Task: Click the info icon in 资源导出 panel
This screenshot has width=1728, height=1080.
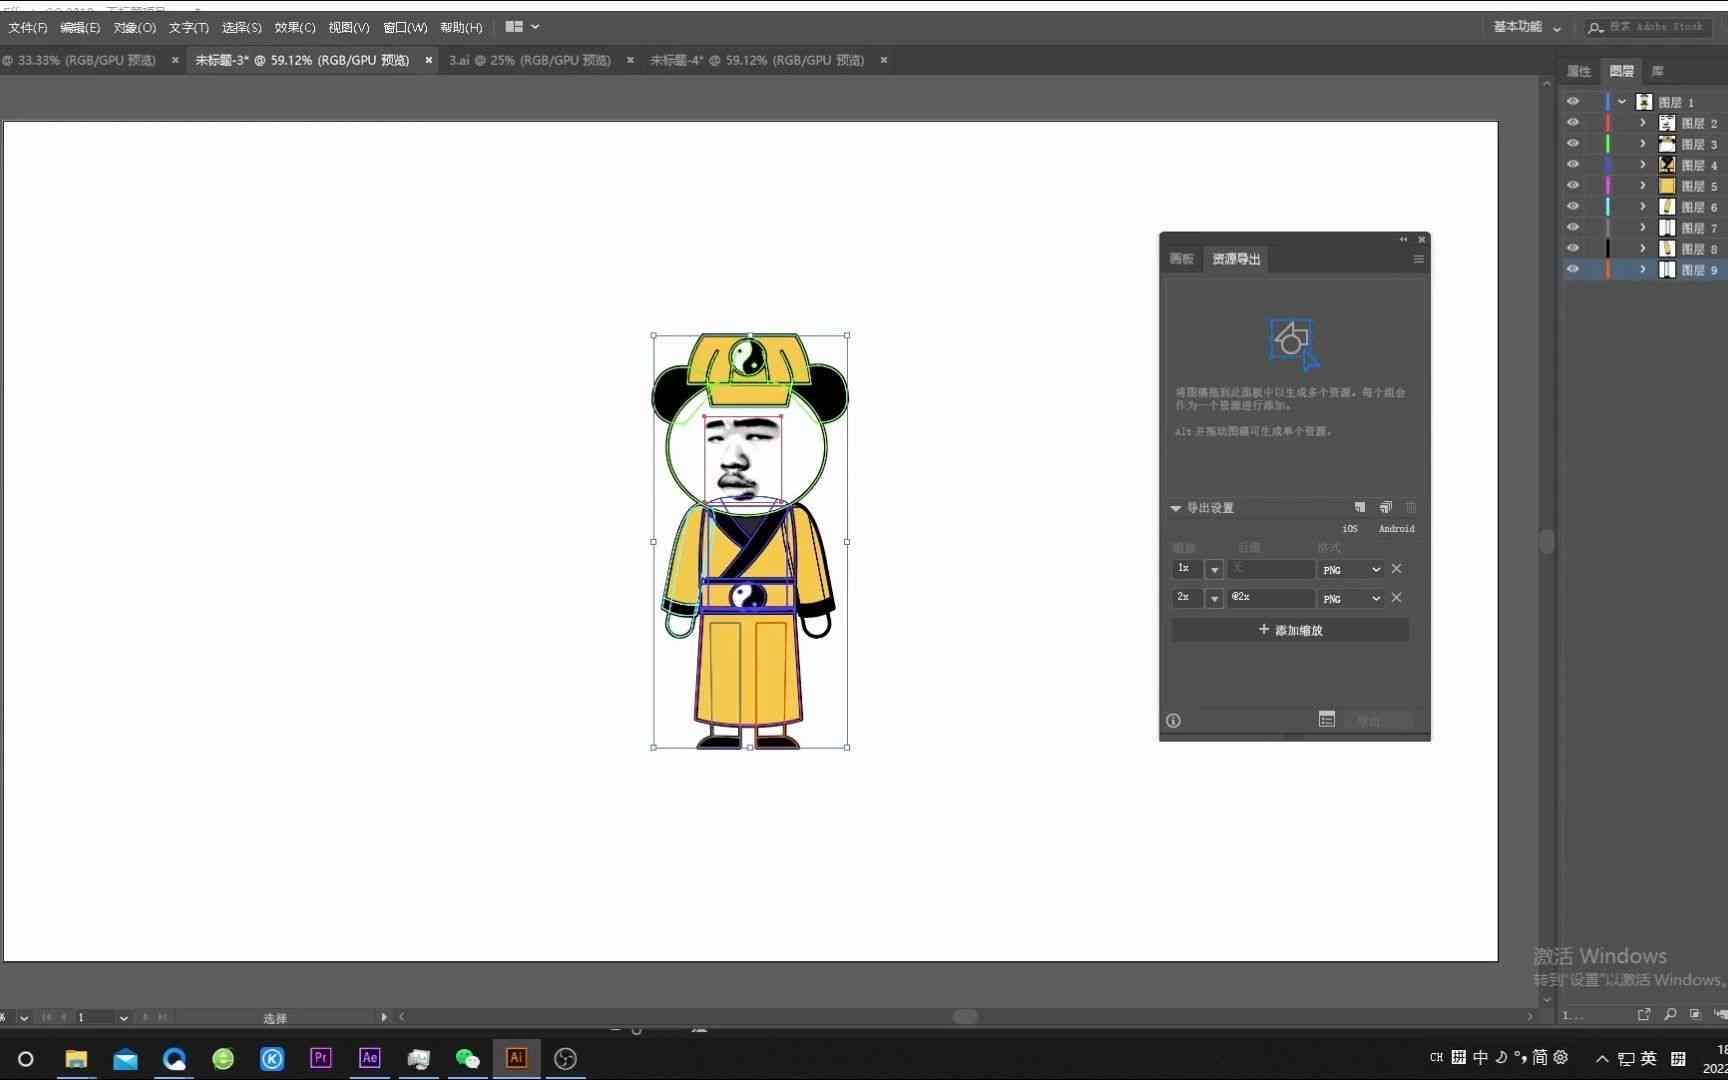Action: click(x=1174, y=721)
